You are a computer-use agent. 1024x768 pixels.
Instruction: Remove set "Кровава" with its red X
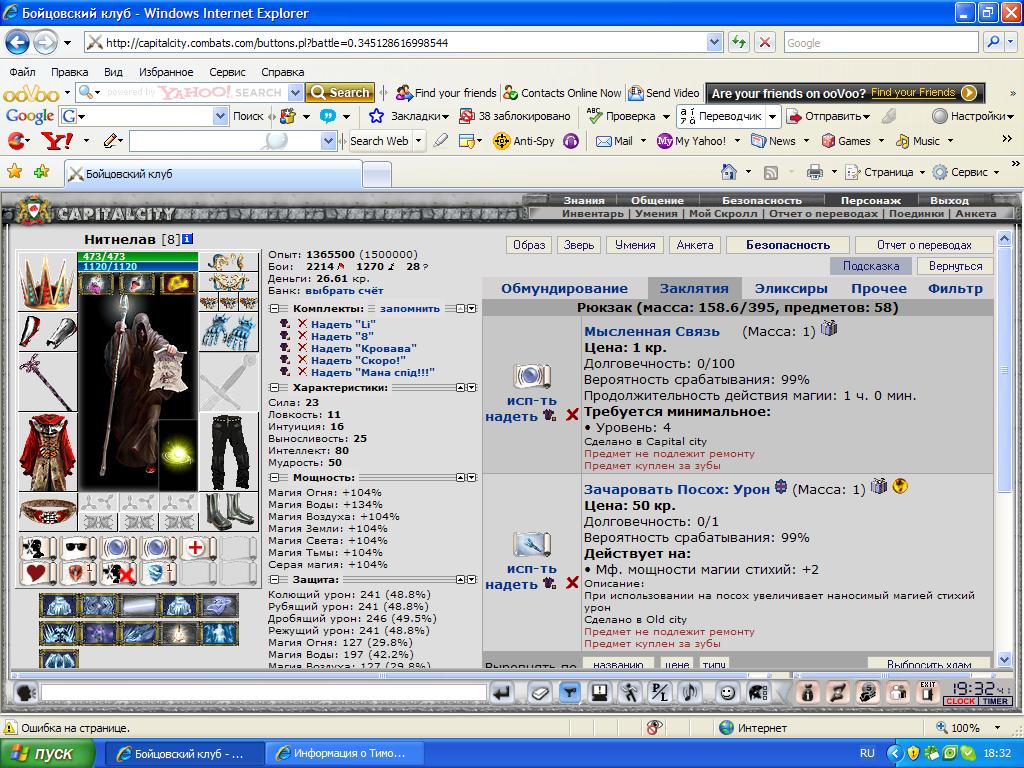302,348
